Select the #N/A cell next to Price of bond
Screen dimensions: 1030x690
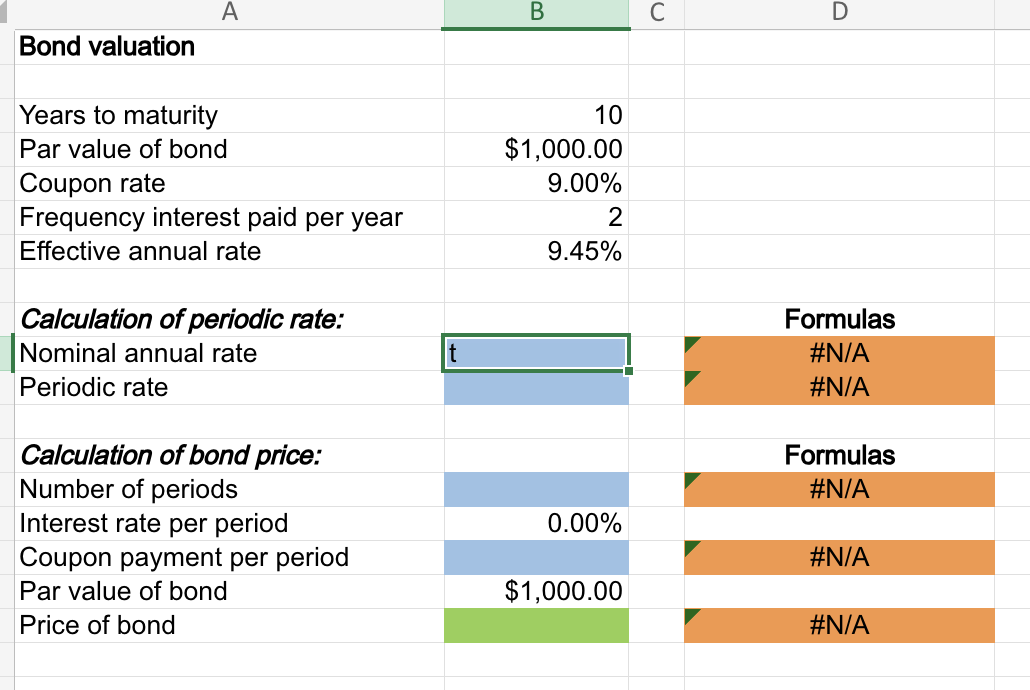click(x=839, y=625)
